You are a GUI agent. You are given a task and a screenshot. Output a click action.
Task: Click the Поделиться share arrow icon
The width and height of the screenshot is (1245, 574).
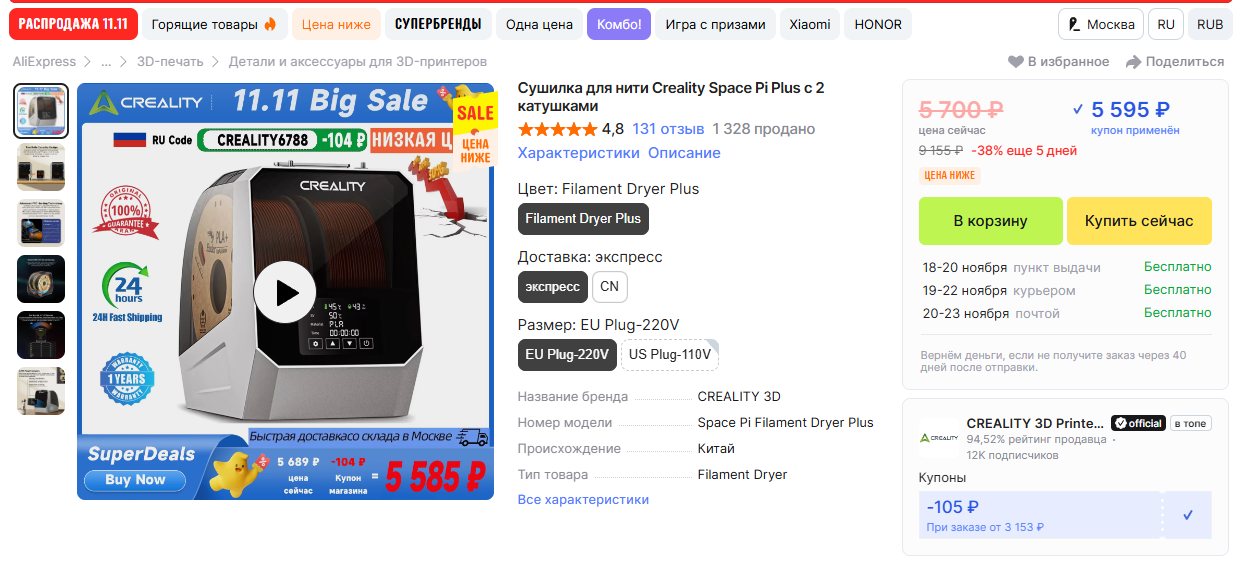[x=1133, y=62]
